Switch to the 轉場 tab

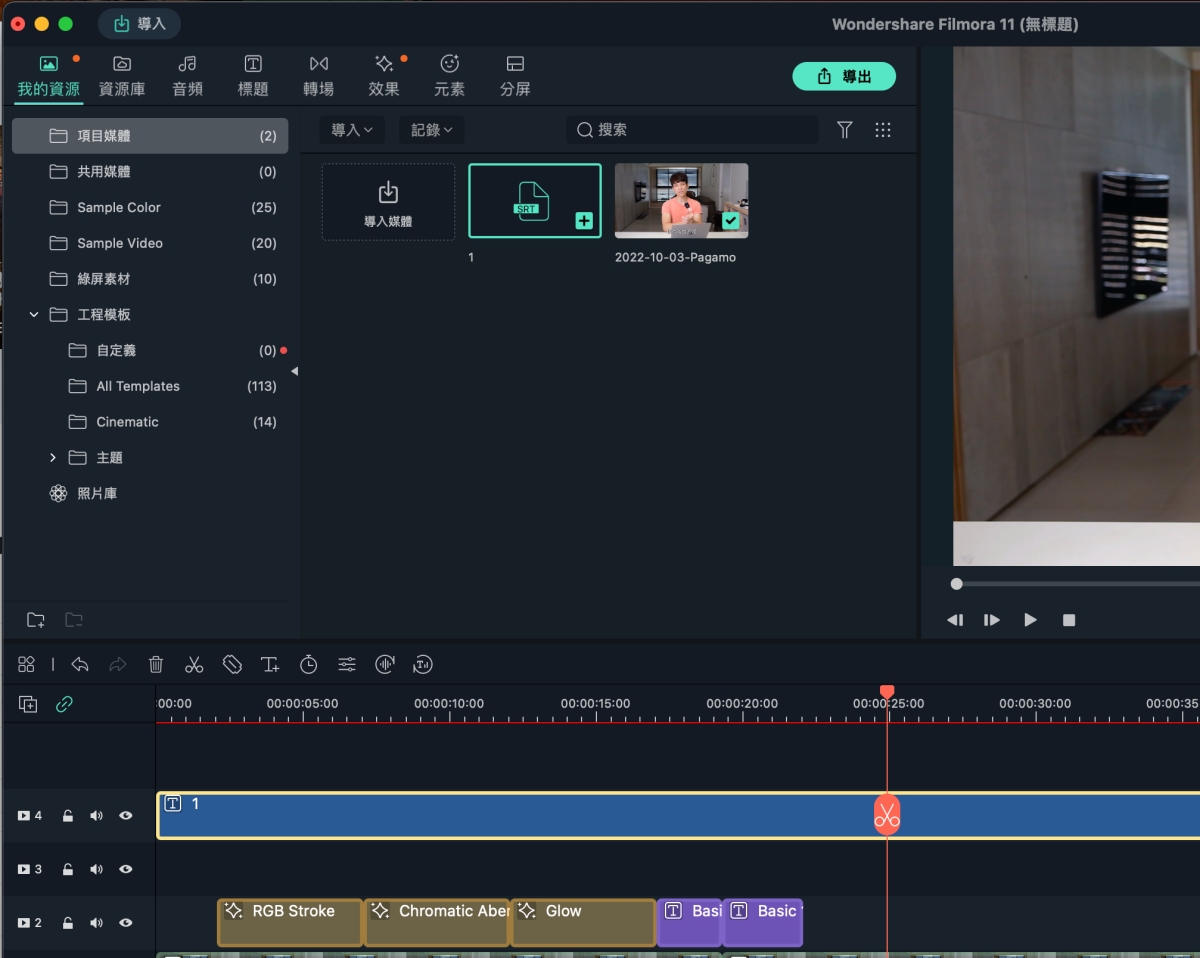318,76
